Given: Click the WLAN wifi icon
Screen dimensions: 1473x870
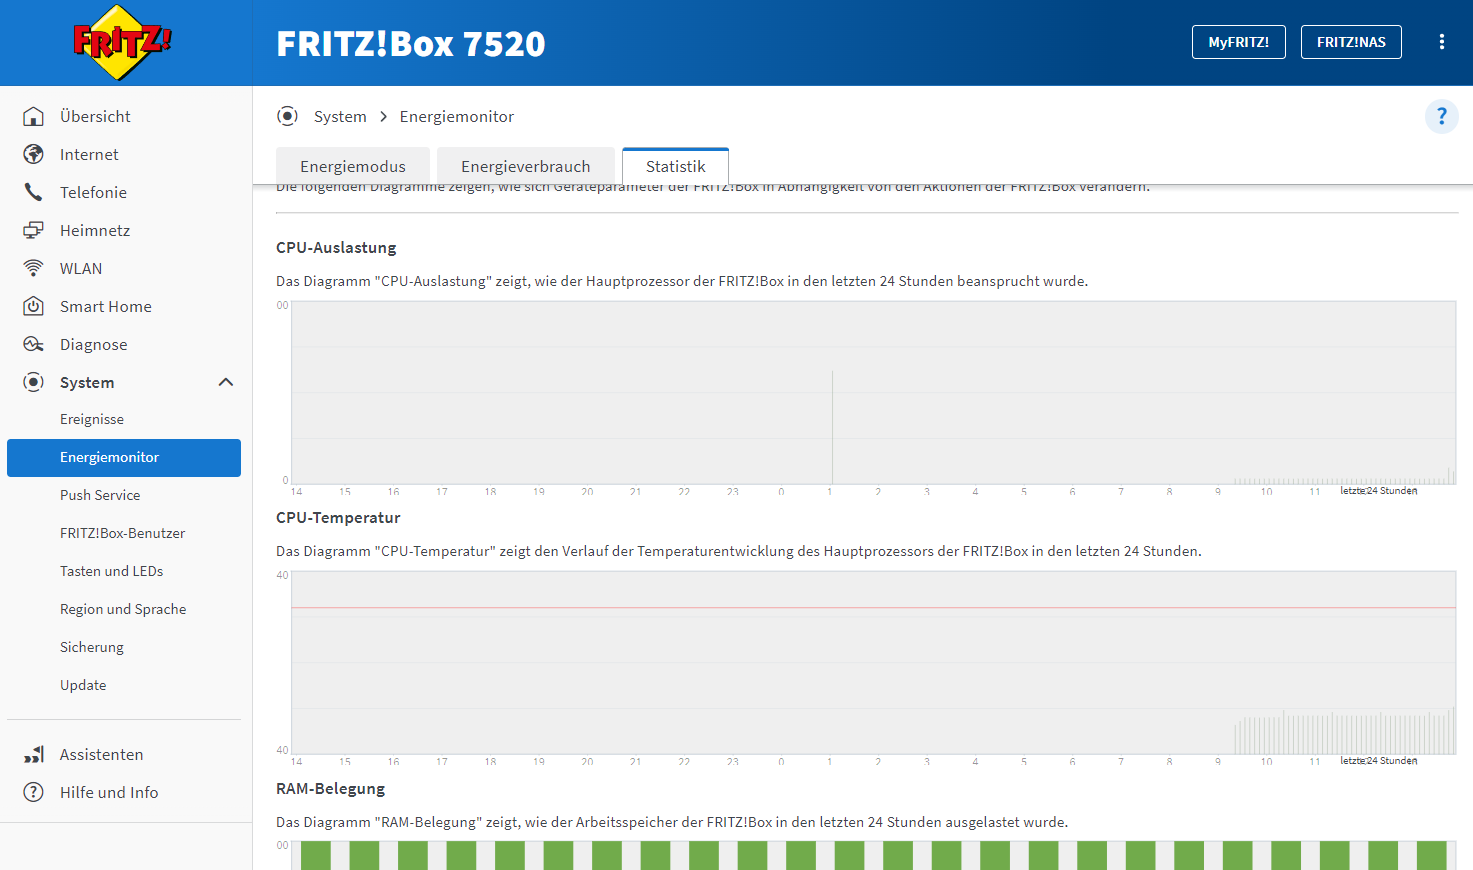Looking at the screenshot, I should pos(33,268).
